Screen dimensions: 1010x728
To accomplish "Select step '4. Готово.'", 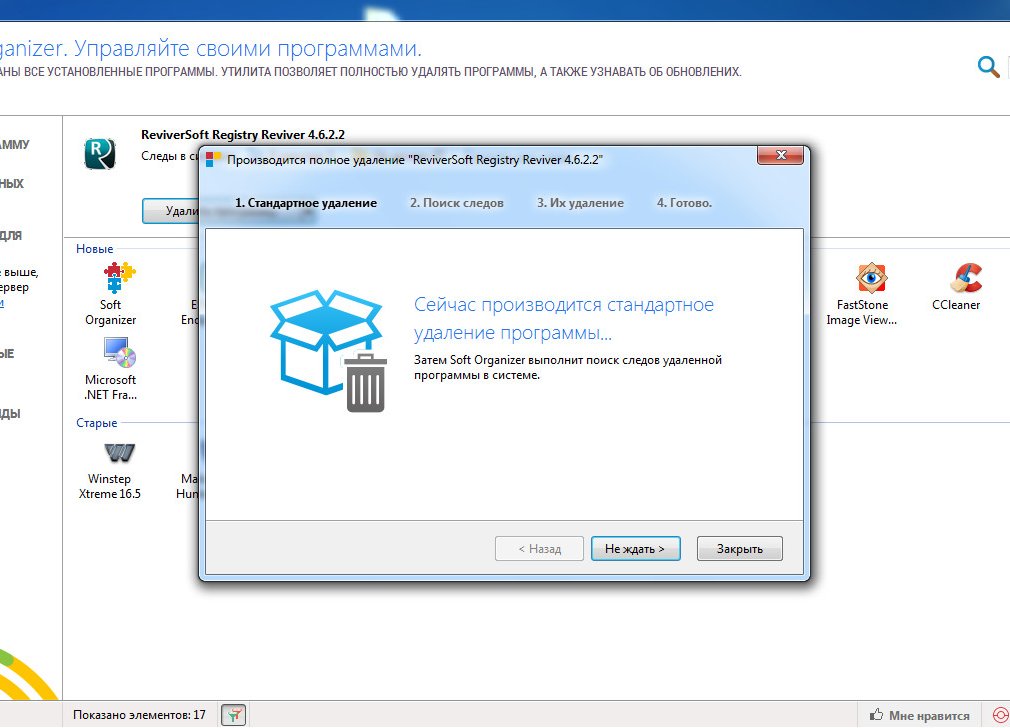I will coord(684,203).
